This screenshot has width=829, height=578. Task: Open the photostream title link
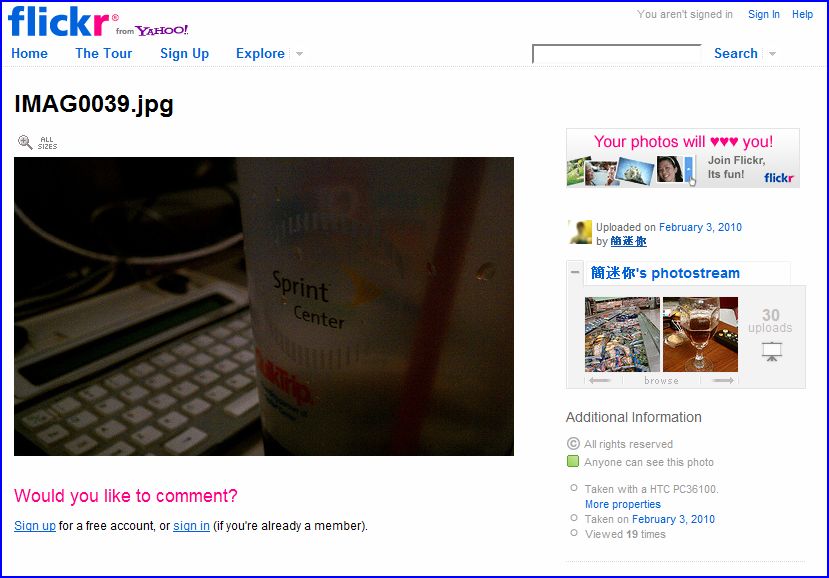[x=665, y=273]
